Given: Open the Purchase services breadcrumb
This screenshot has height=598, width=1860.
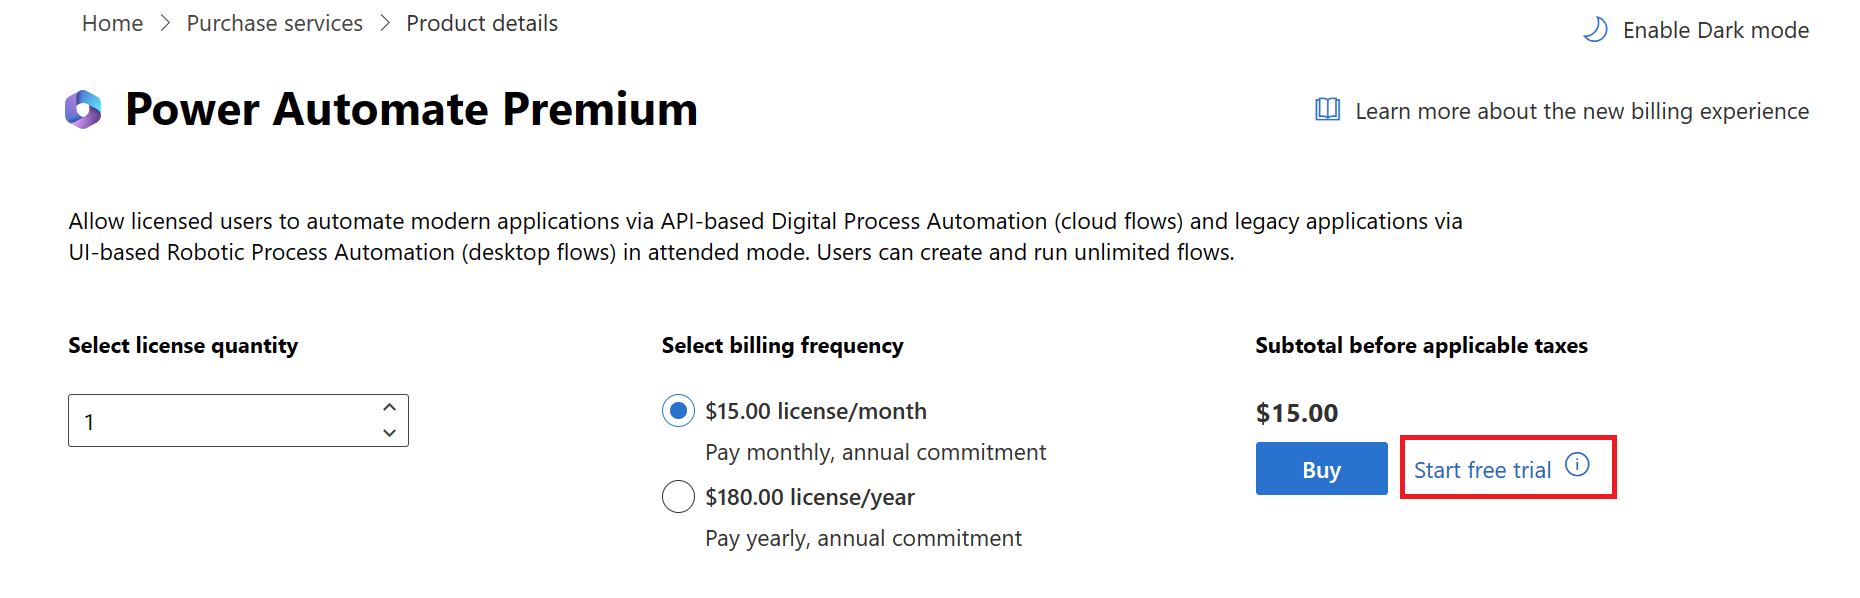Looking at the screenshot, I should [274, 23].
